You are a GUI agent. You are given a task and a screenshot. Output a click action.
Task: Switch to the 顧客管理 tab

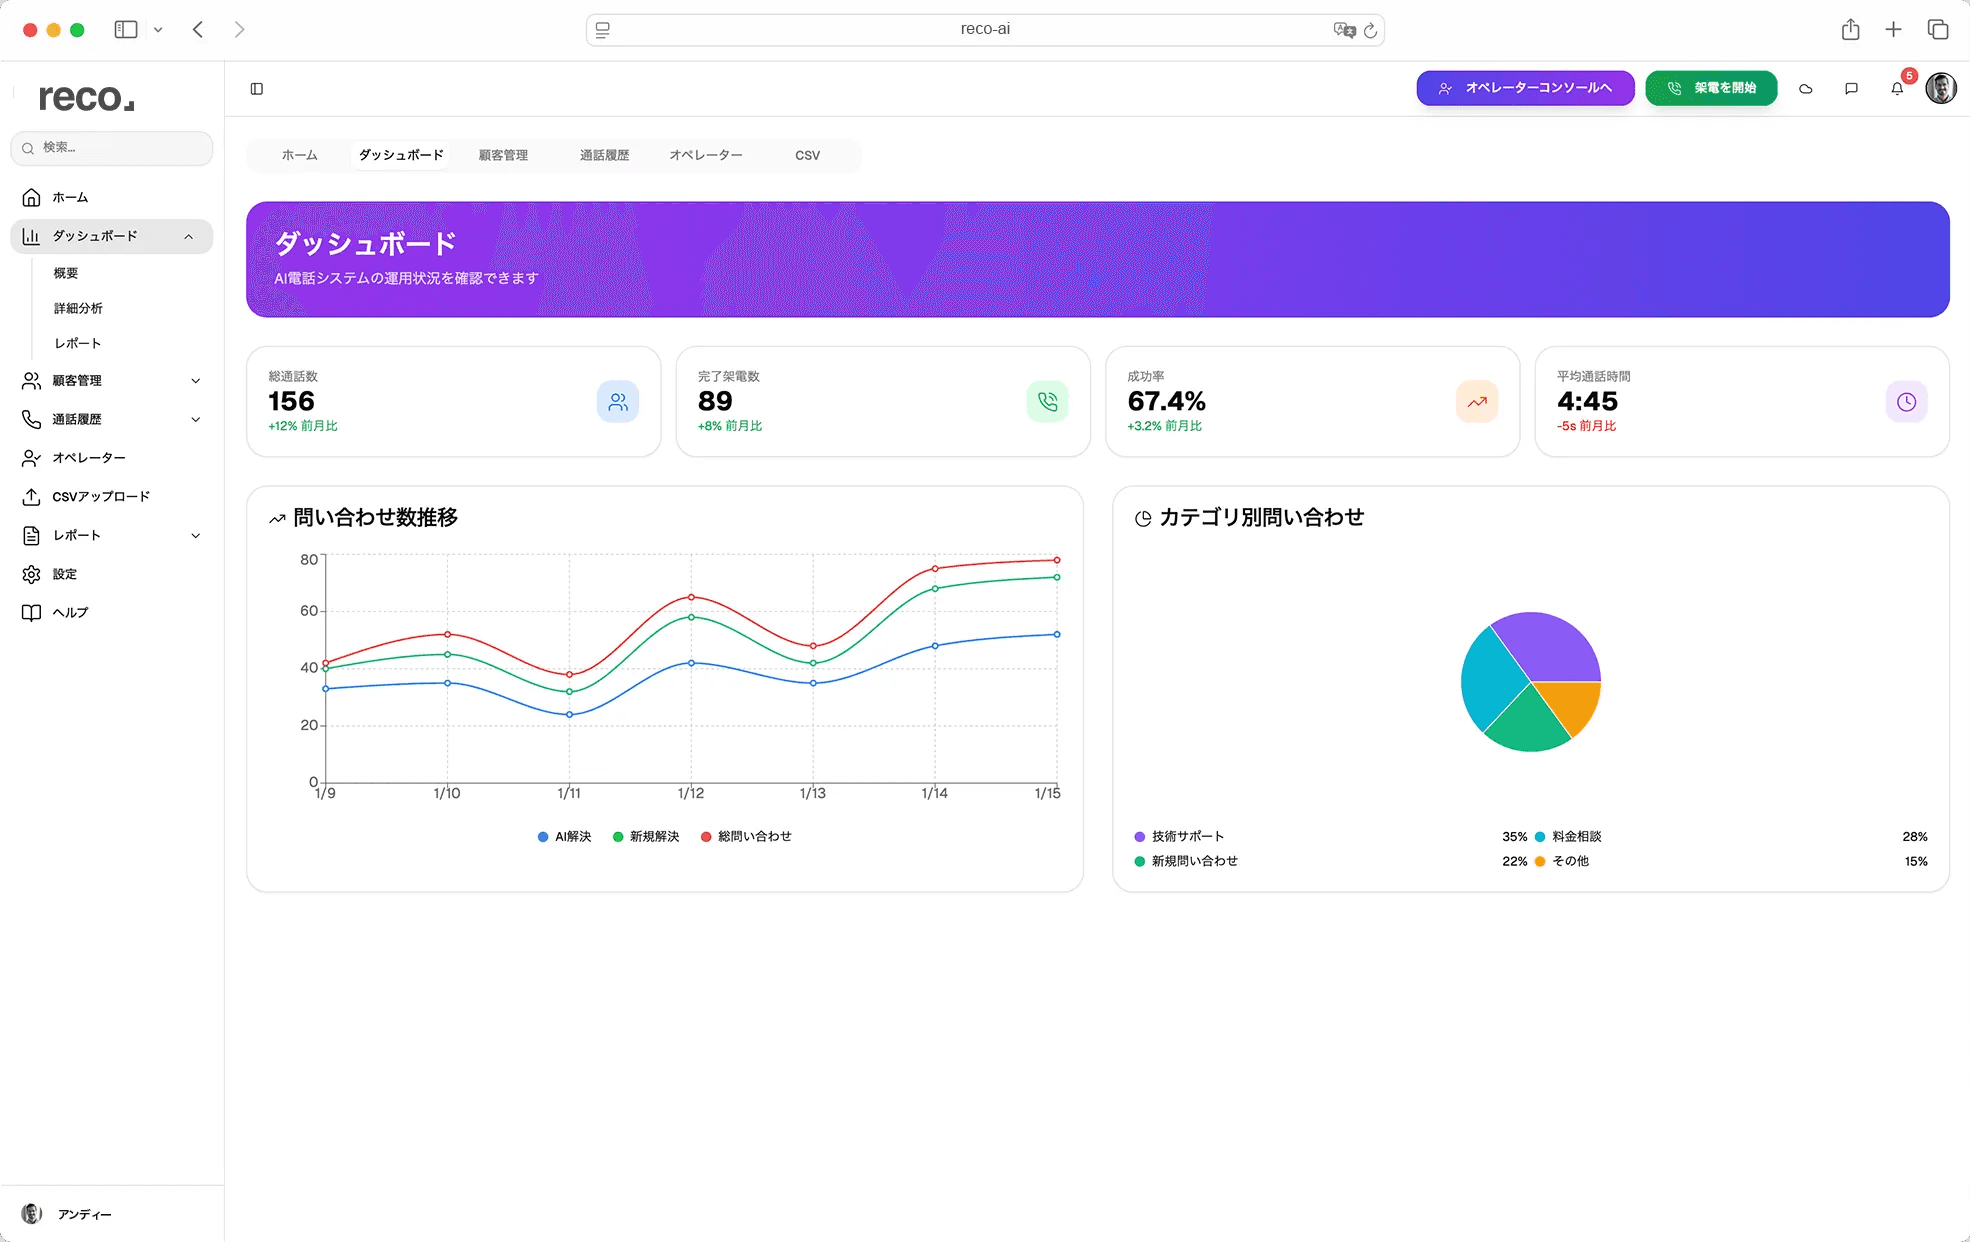pos(504,155)
